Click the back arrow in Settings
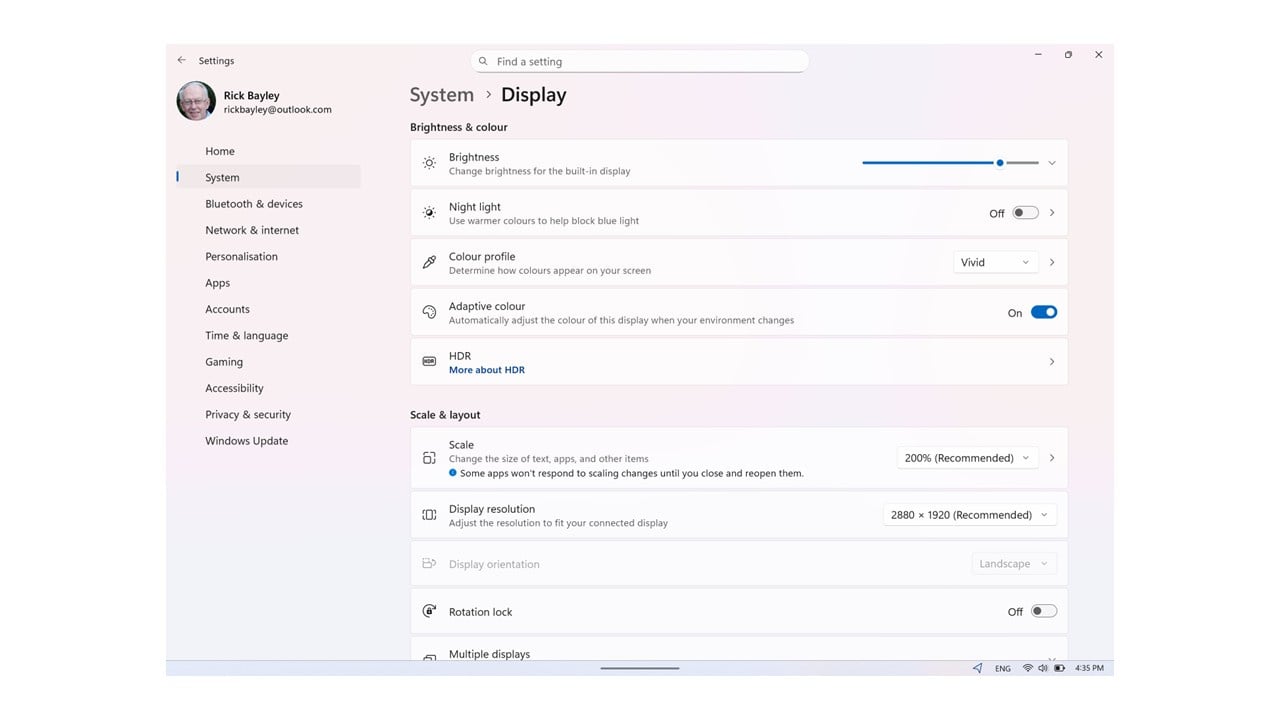Image resolution: width=1280 pixels, height=720 pixels. 181,60
